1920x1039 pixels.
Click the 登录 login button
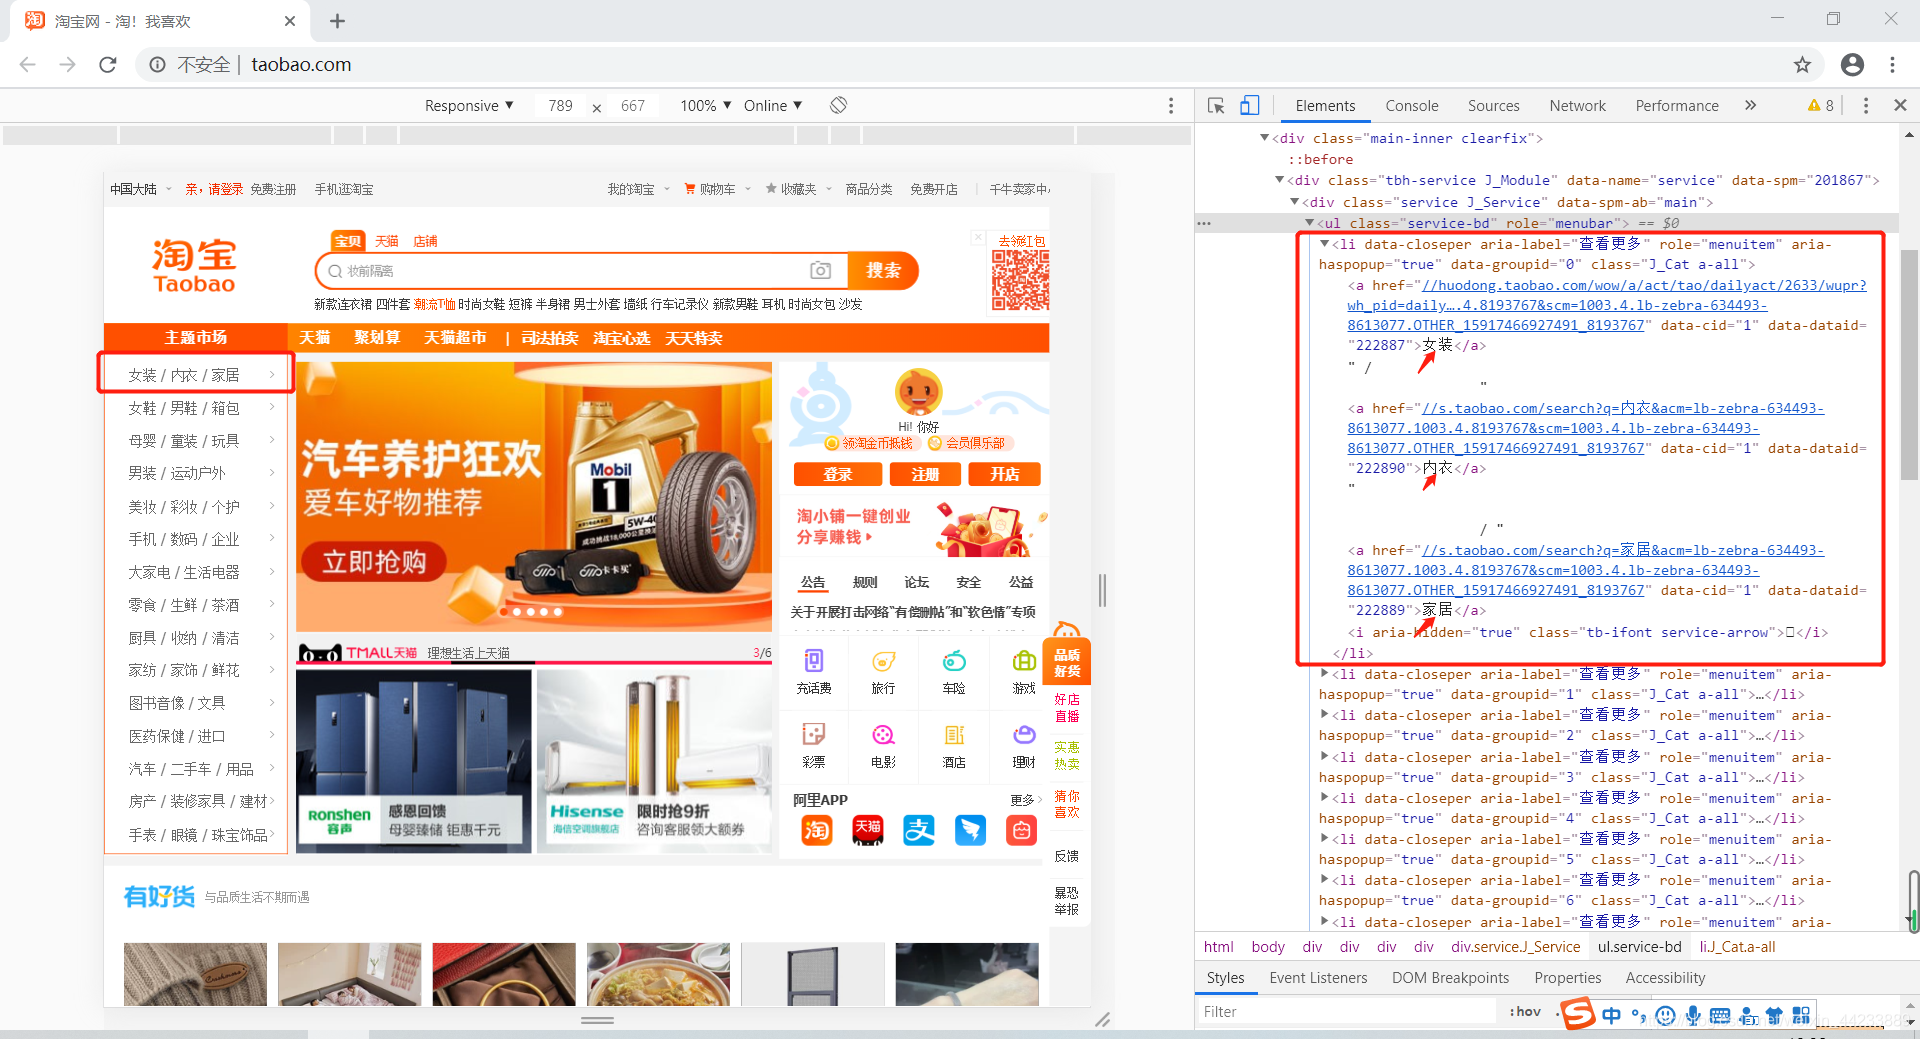837,474
